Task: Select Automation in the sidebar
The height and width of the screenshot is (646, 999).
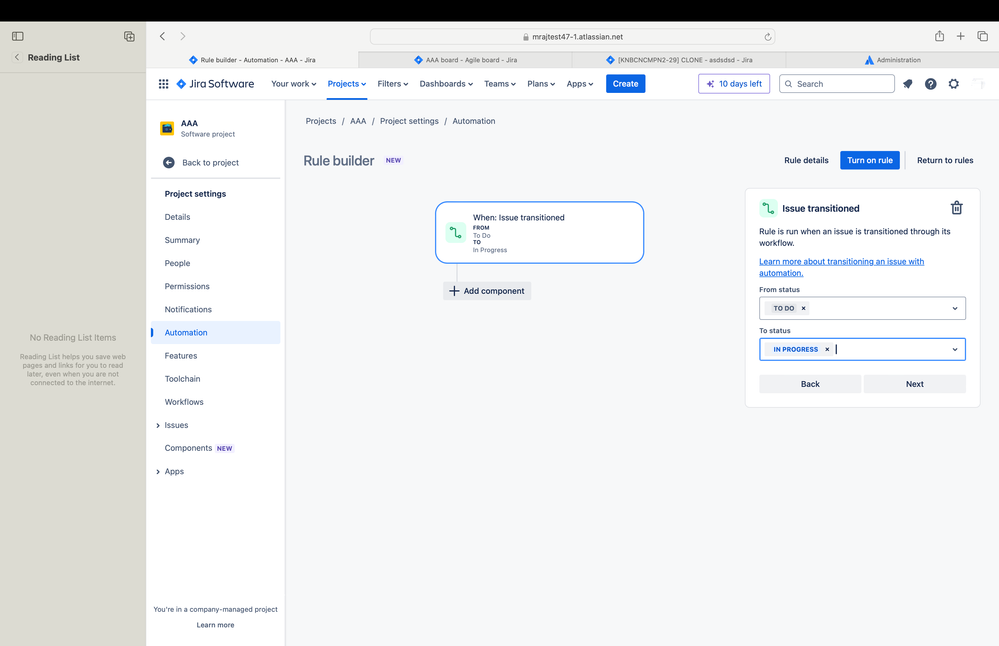Action: 215,333
